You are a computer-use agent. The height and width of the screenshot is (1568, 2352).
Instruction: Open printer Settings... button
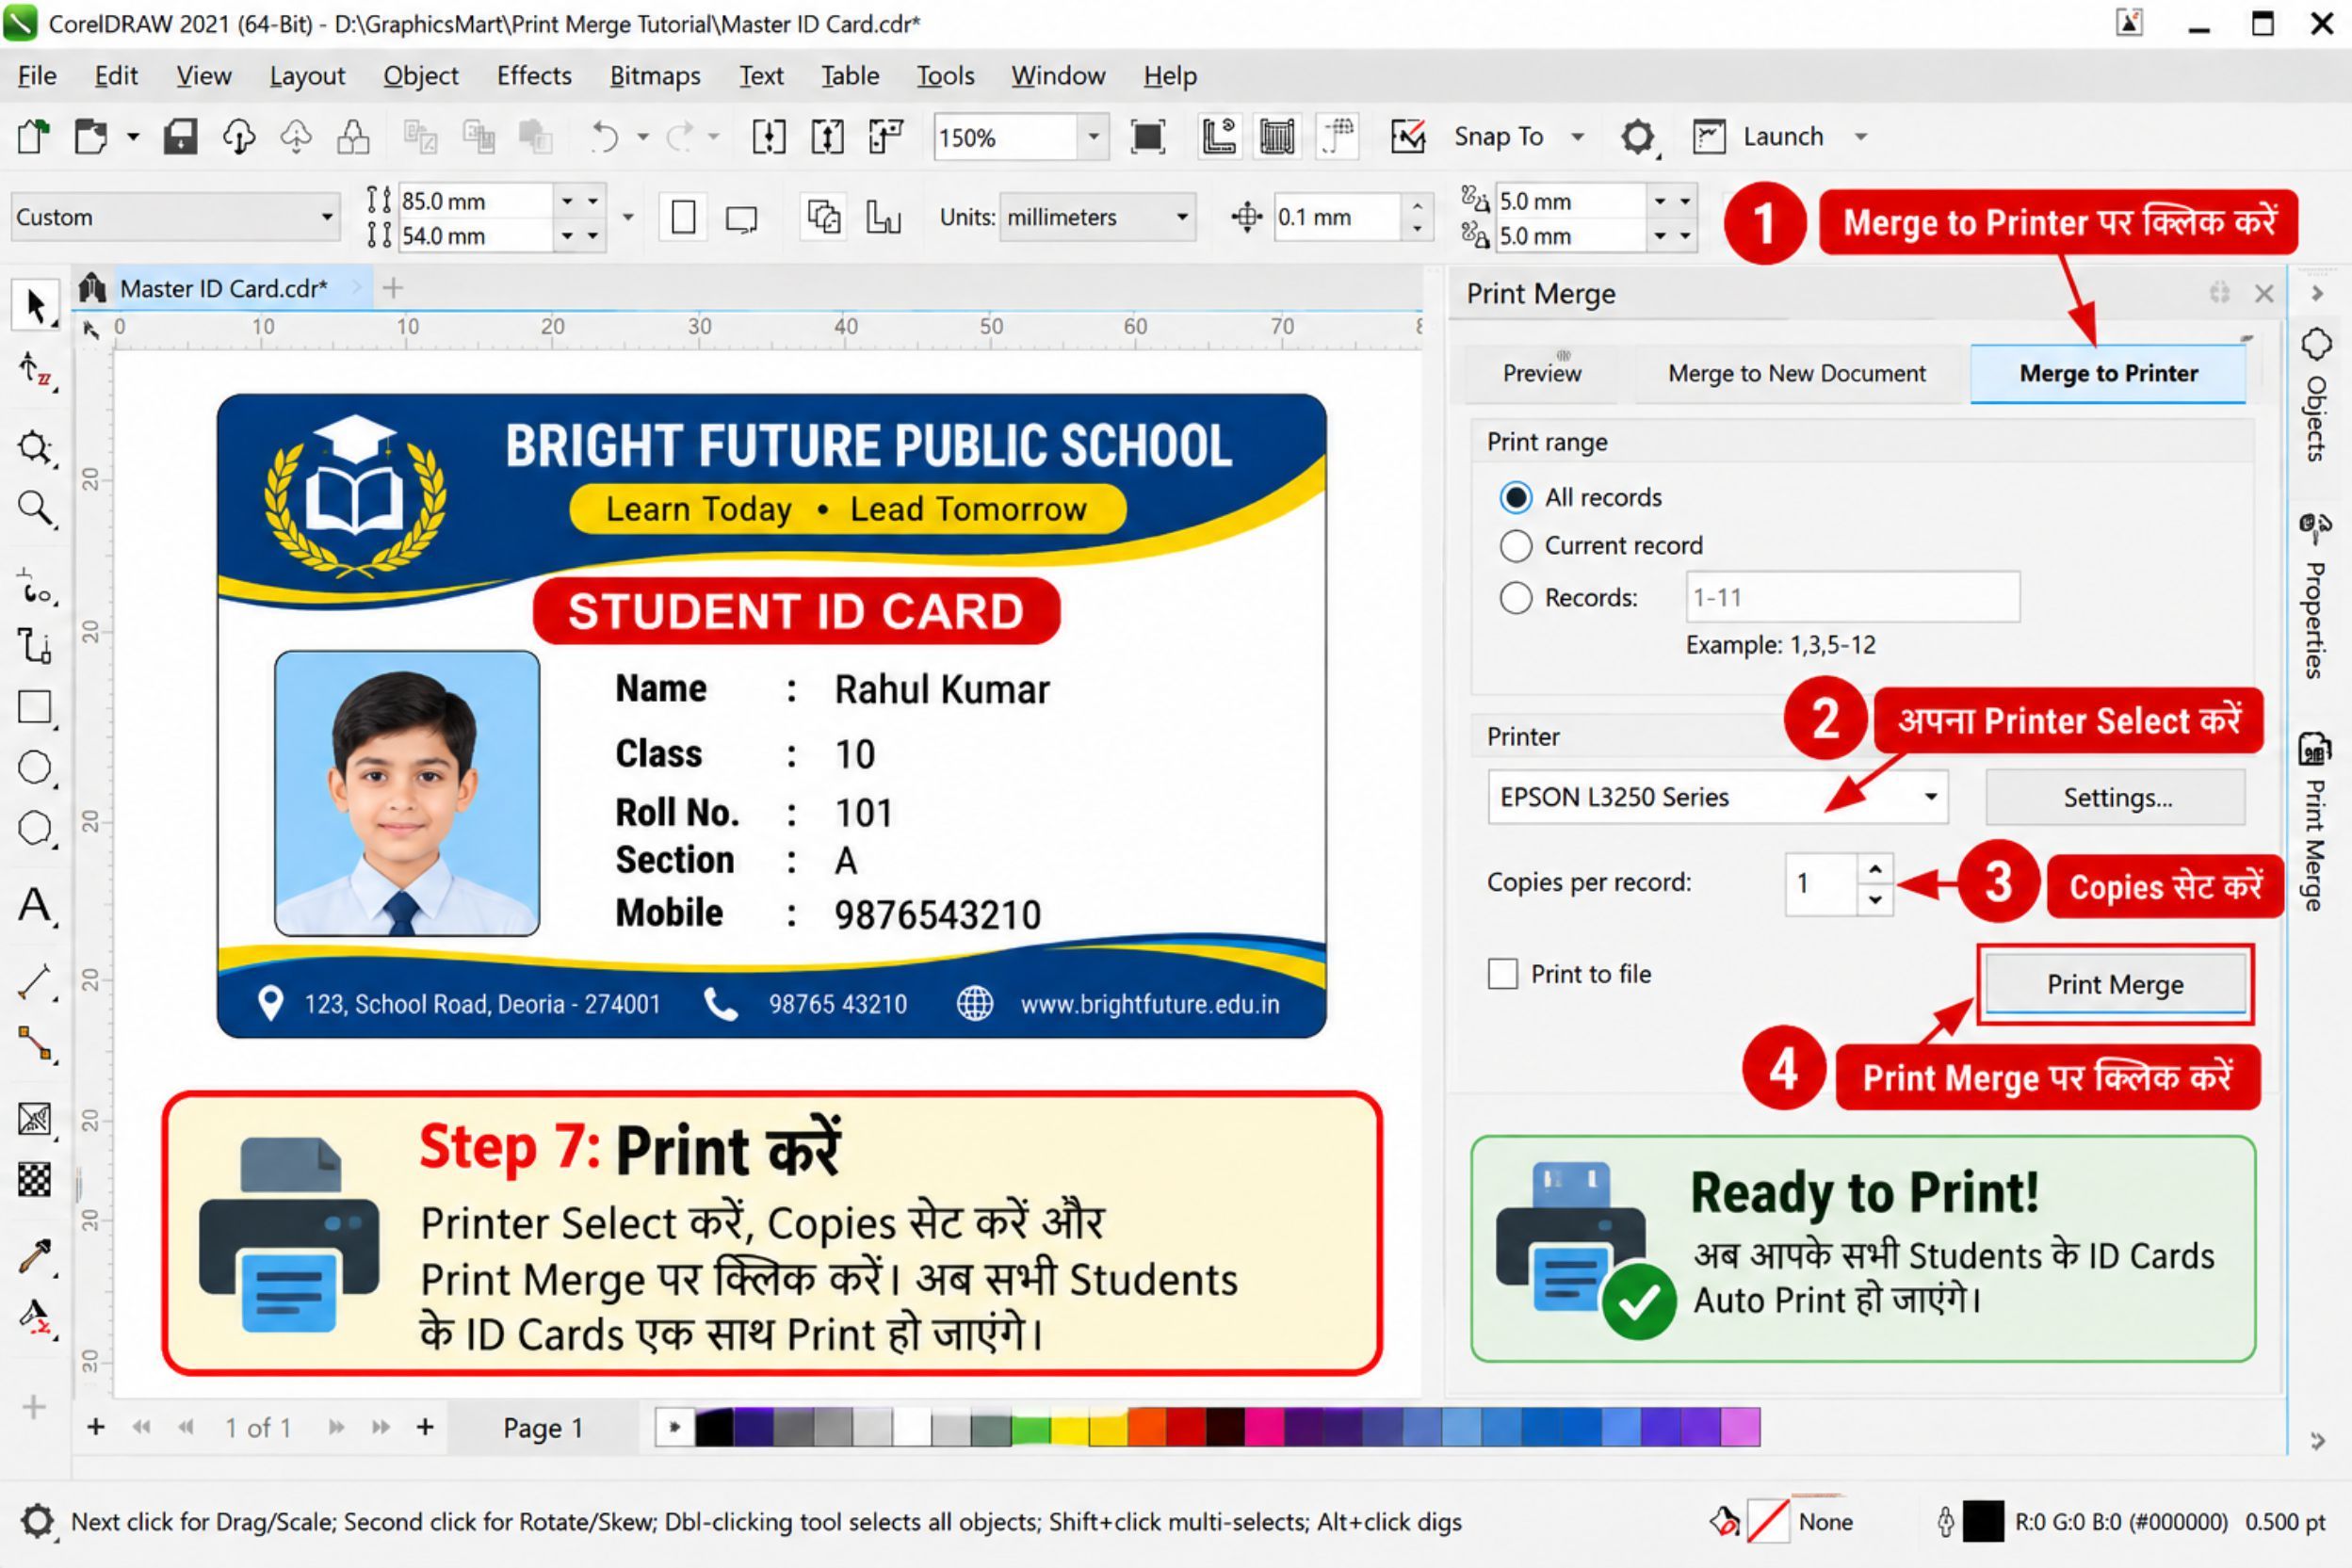2115,797
